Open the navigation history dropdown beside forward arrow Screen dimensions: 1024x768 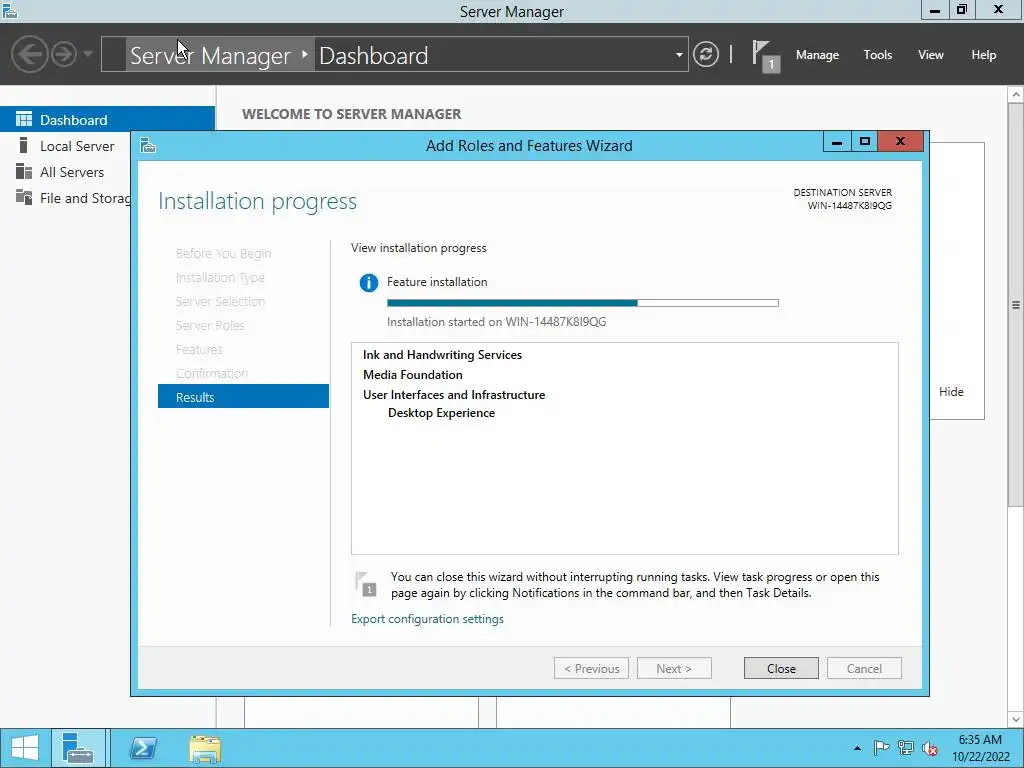(x=88, y=54)
